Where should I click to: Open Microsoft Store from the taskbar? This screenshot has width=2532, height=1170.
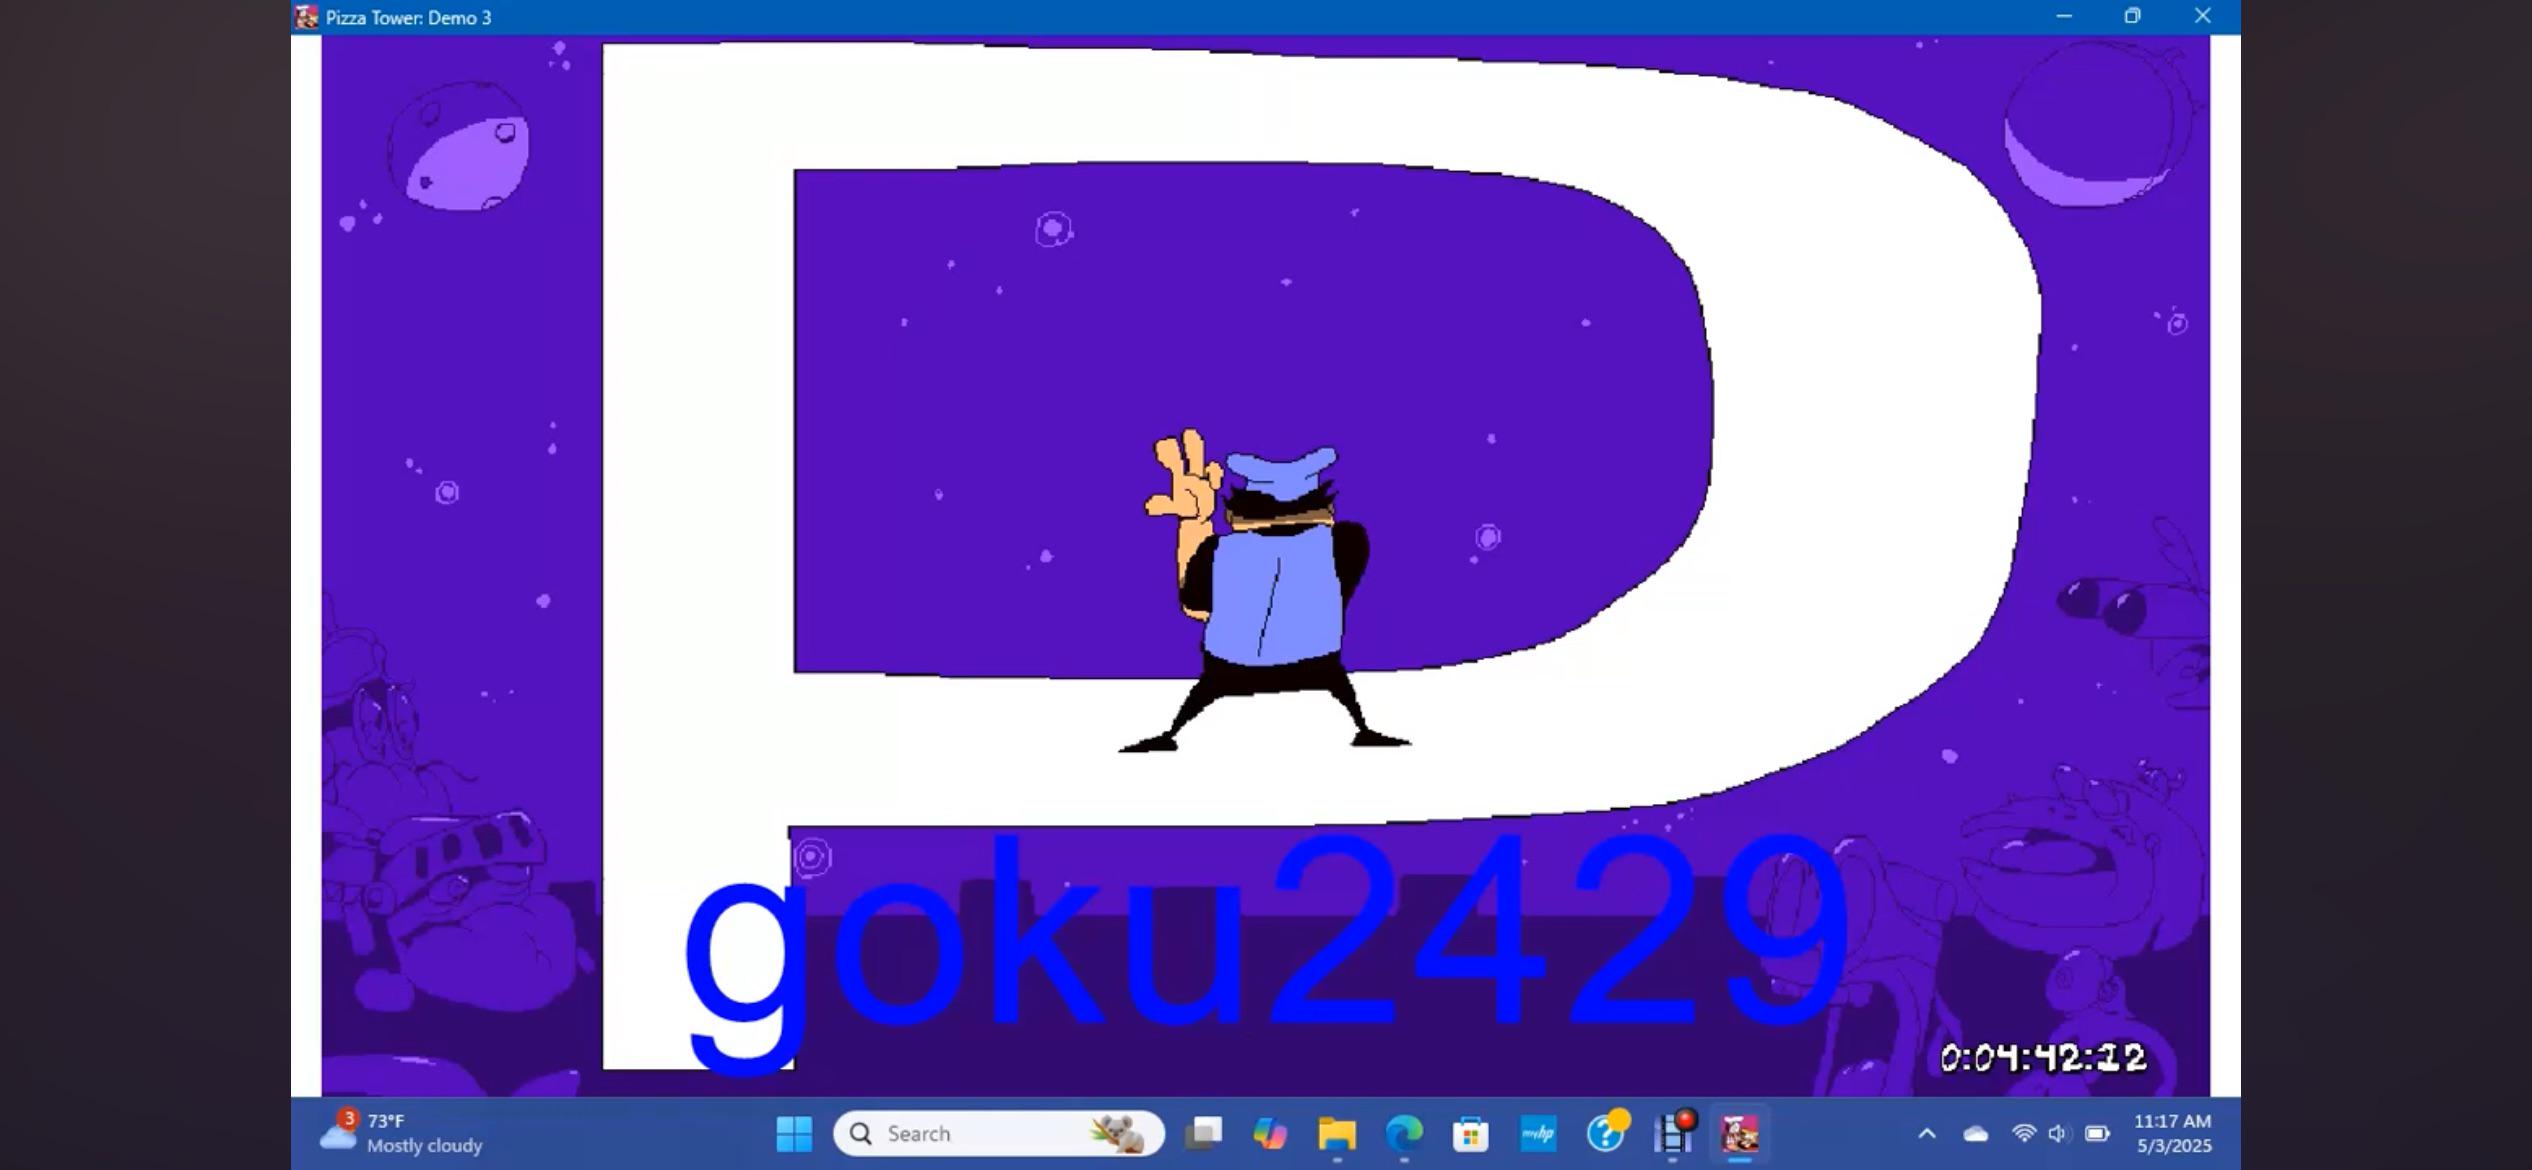1471,1133
